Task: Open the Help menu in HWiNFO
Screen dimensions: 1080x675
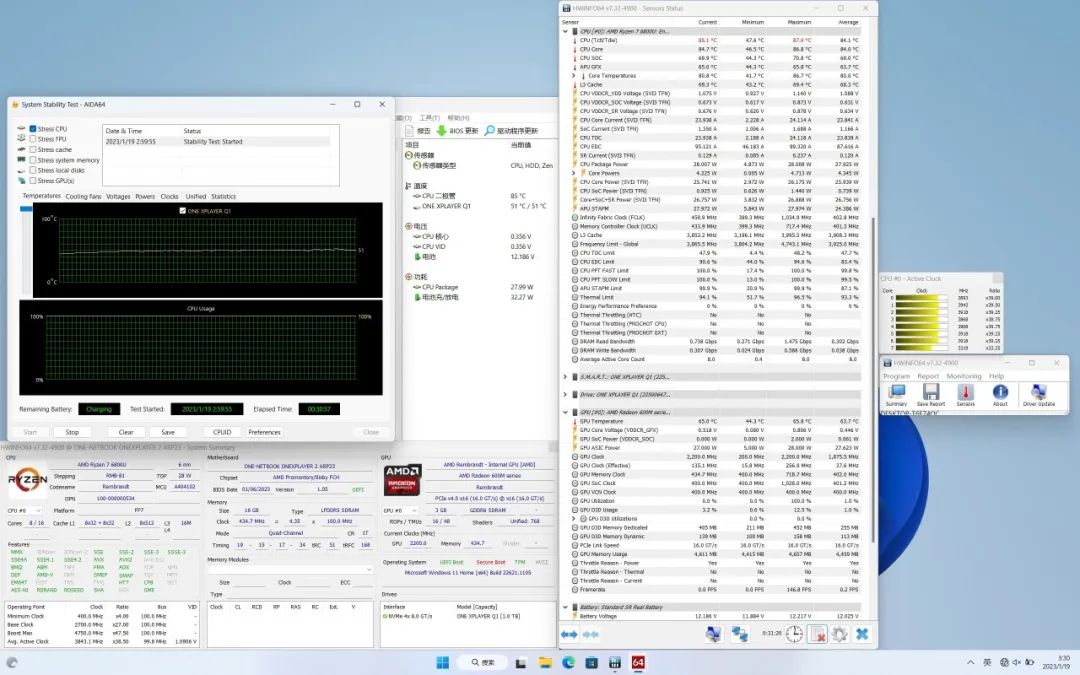Action: [996, 376]
